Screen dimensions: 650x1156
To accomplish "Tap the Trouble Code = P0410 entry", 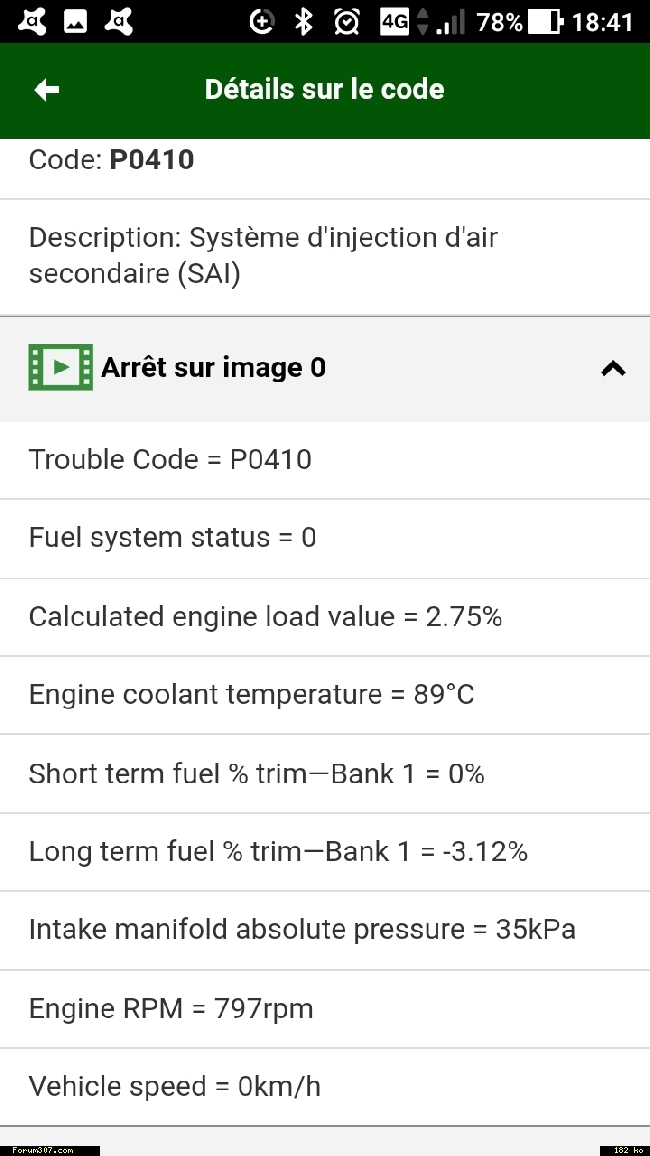I will pos(325,460).
